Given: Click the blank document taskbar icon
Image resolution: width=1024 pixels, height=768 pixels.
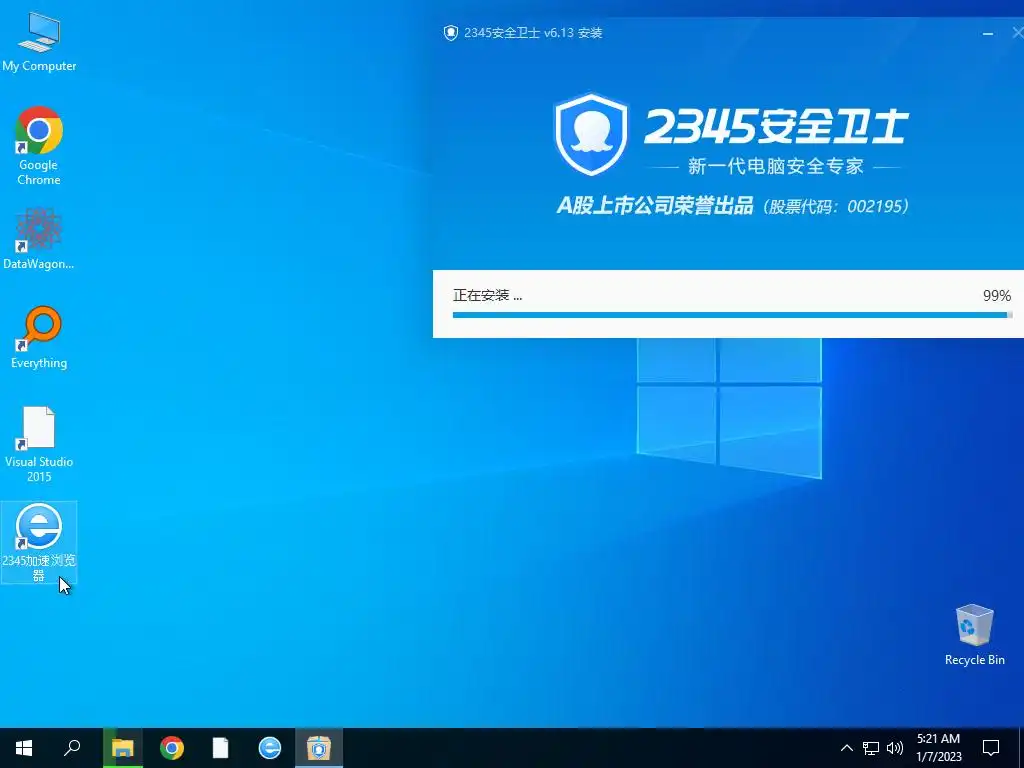Looking at the screenshot, I should (x=221, y=748).
